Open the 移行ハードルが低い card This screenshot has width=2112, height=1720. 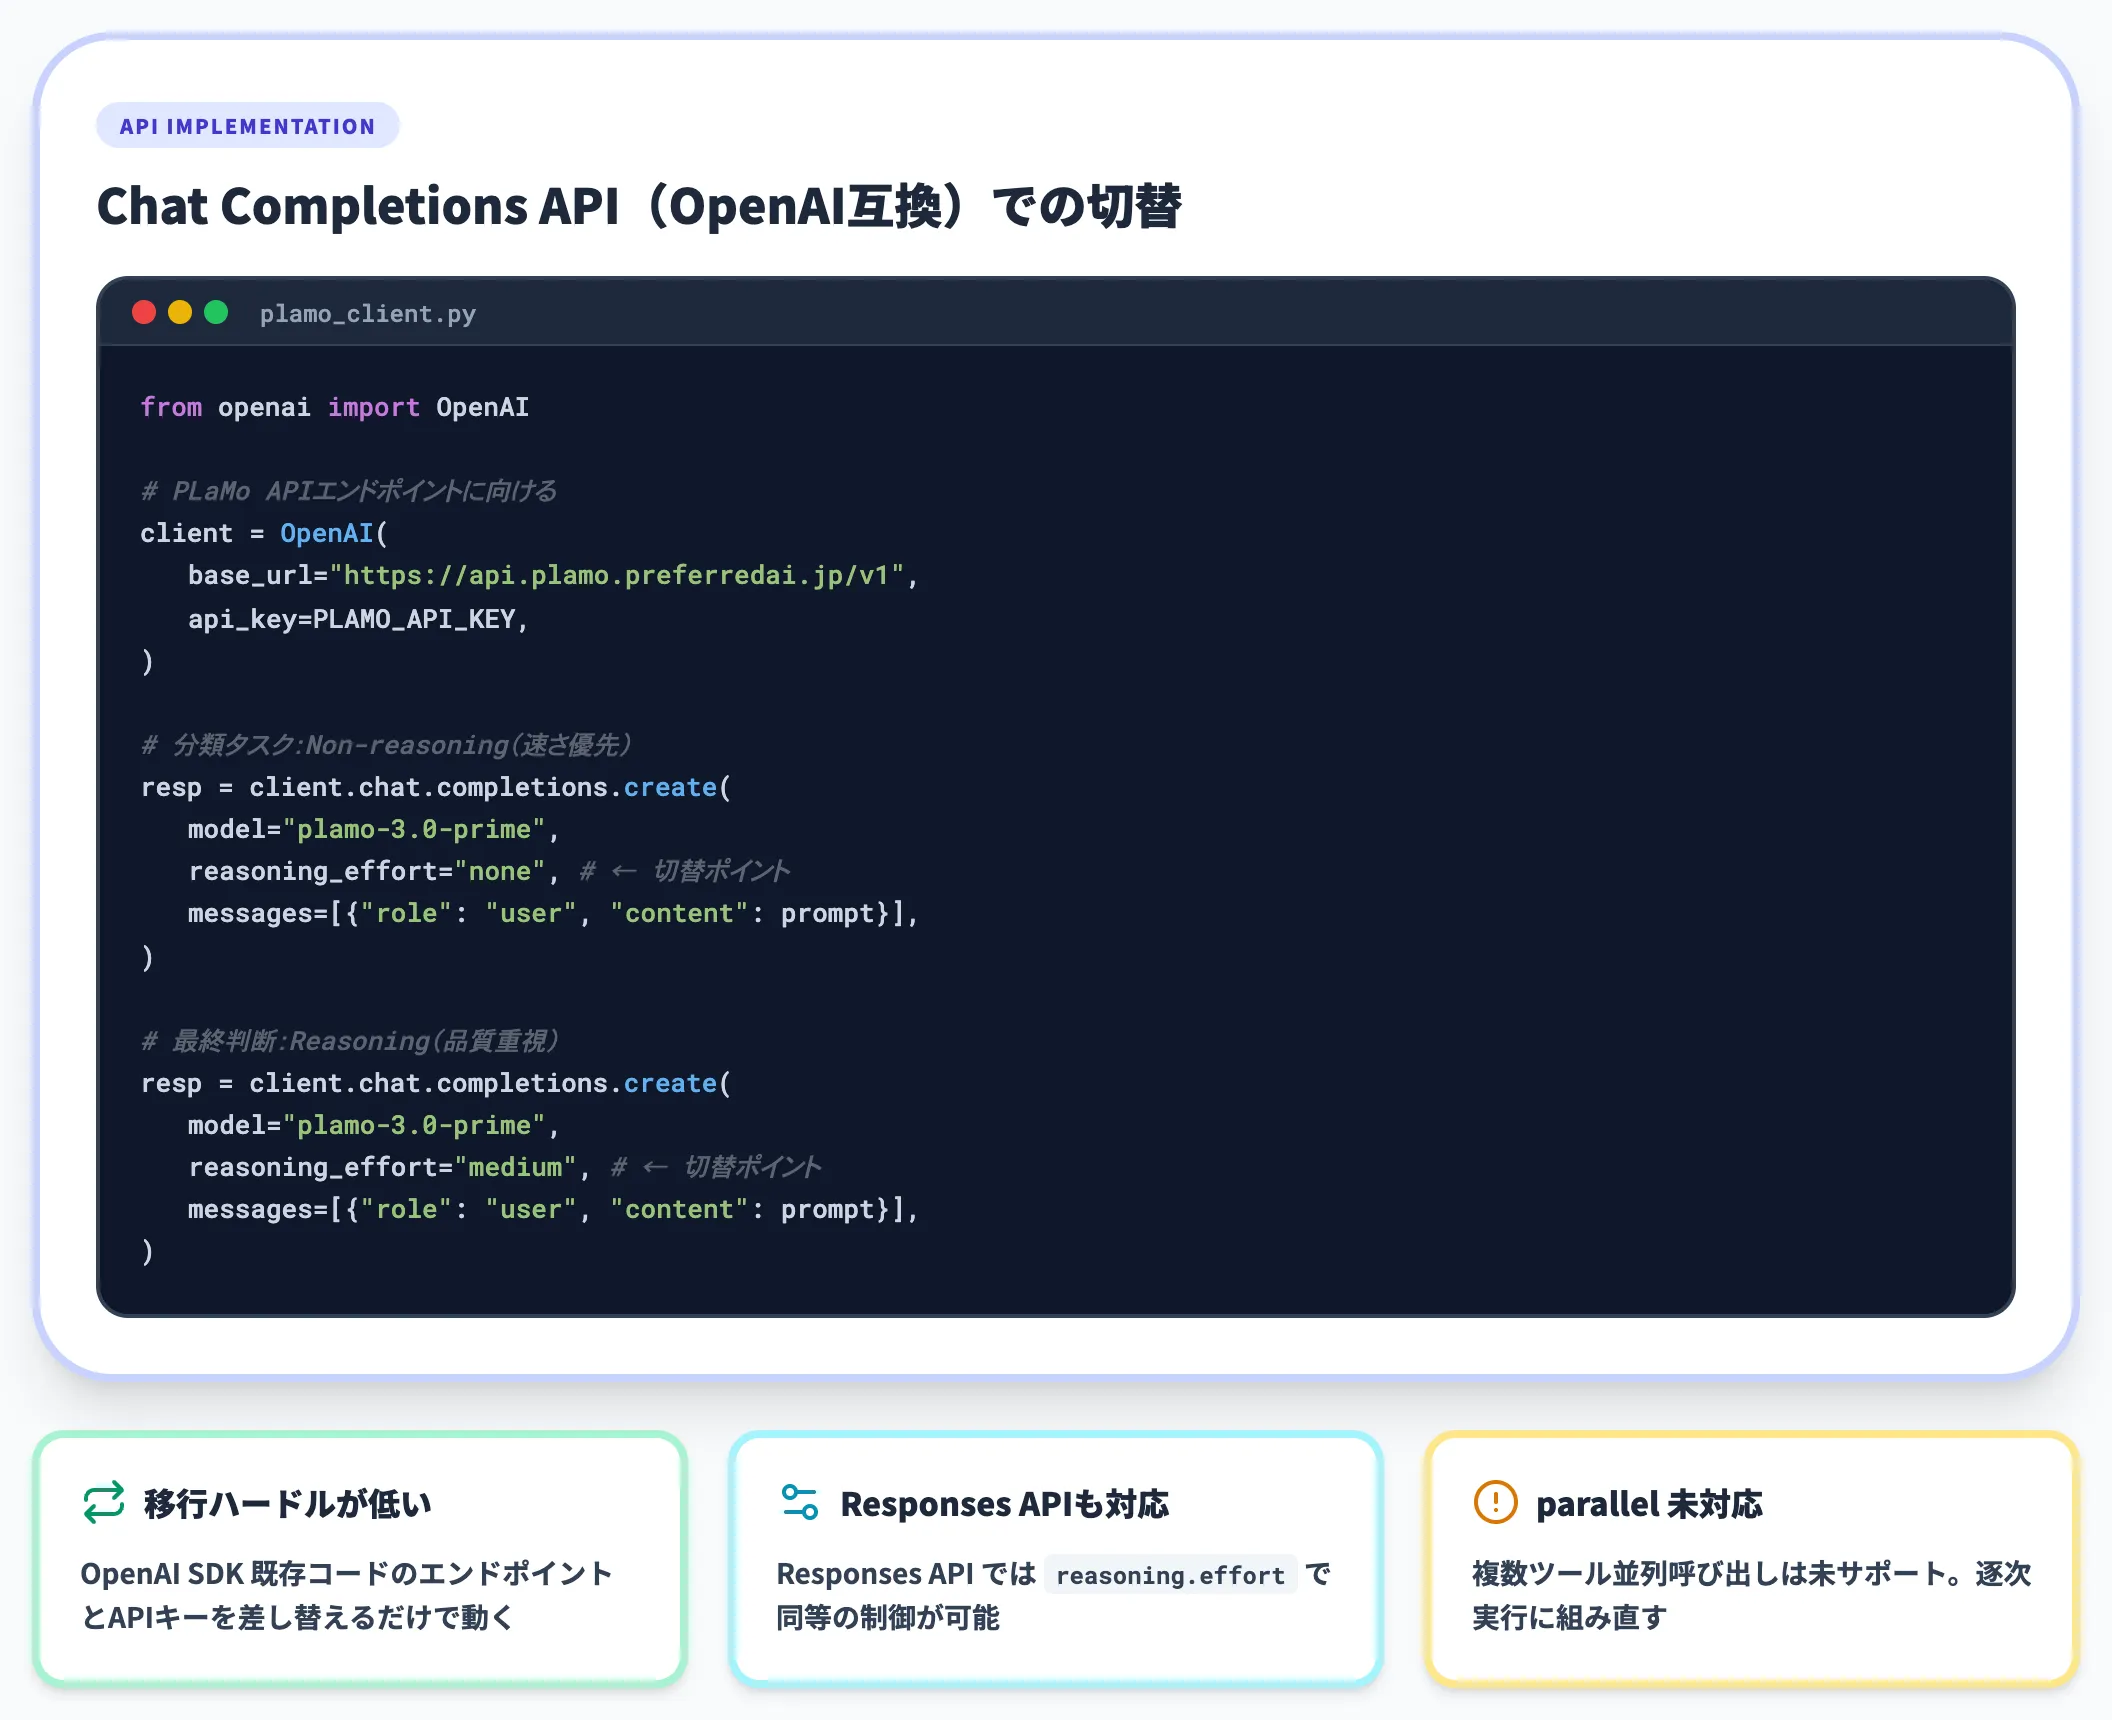[x=360, y=1560]
